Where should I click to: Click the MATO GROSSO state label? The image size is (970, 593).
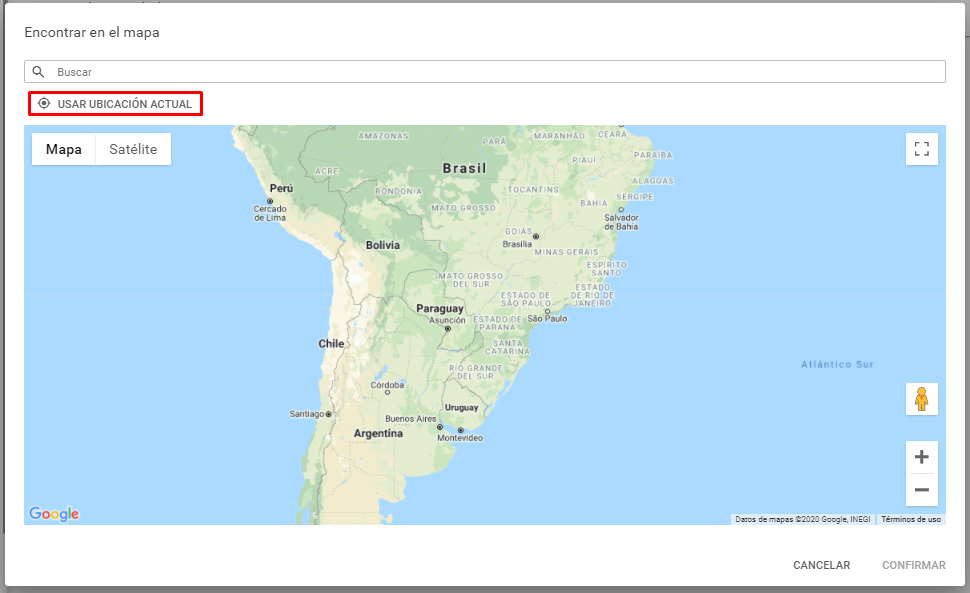(463, 208)
